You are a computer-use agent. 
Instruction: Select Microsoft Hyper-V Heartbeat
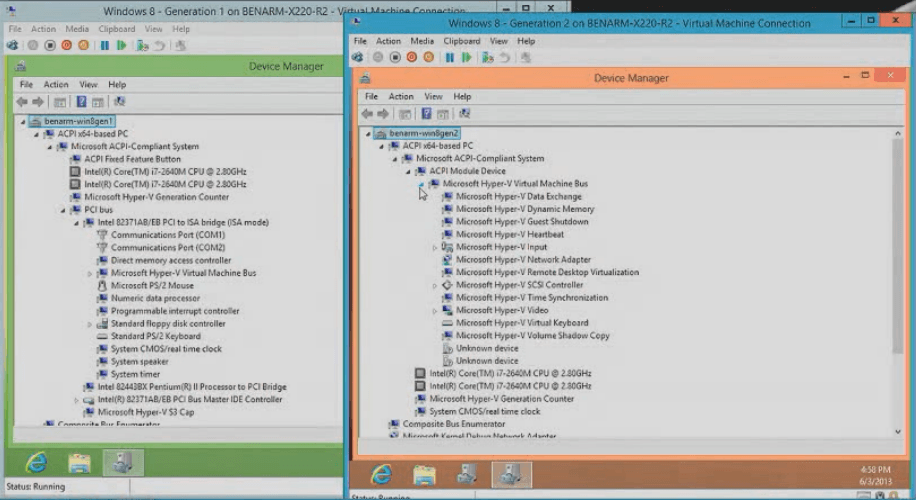coord(510,234)
